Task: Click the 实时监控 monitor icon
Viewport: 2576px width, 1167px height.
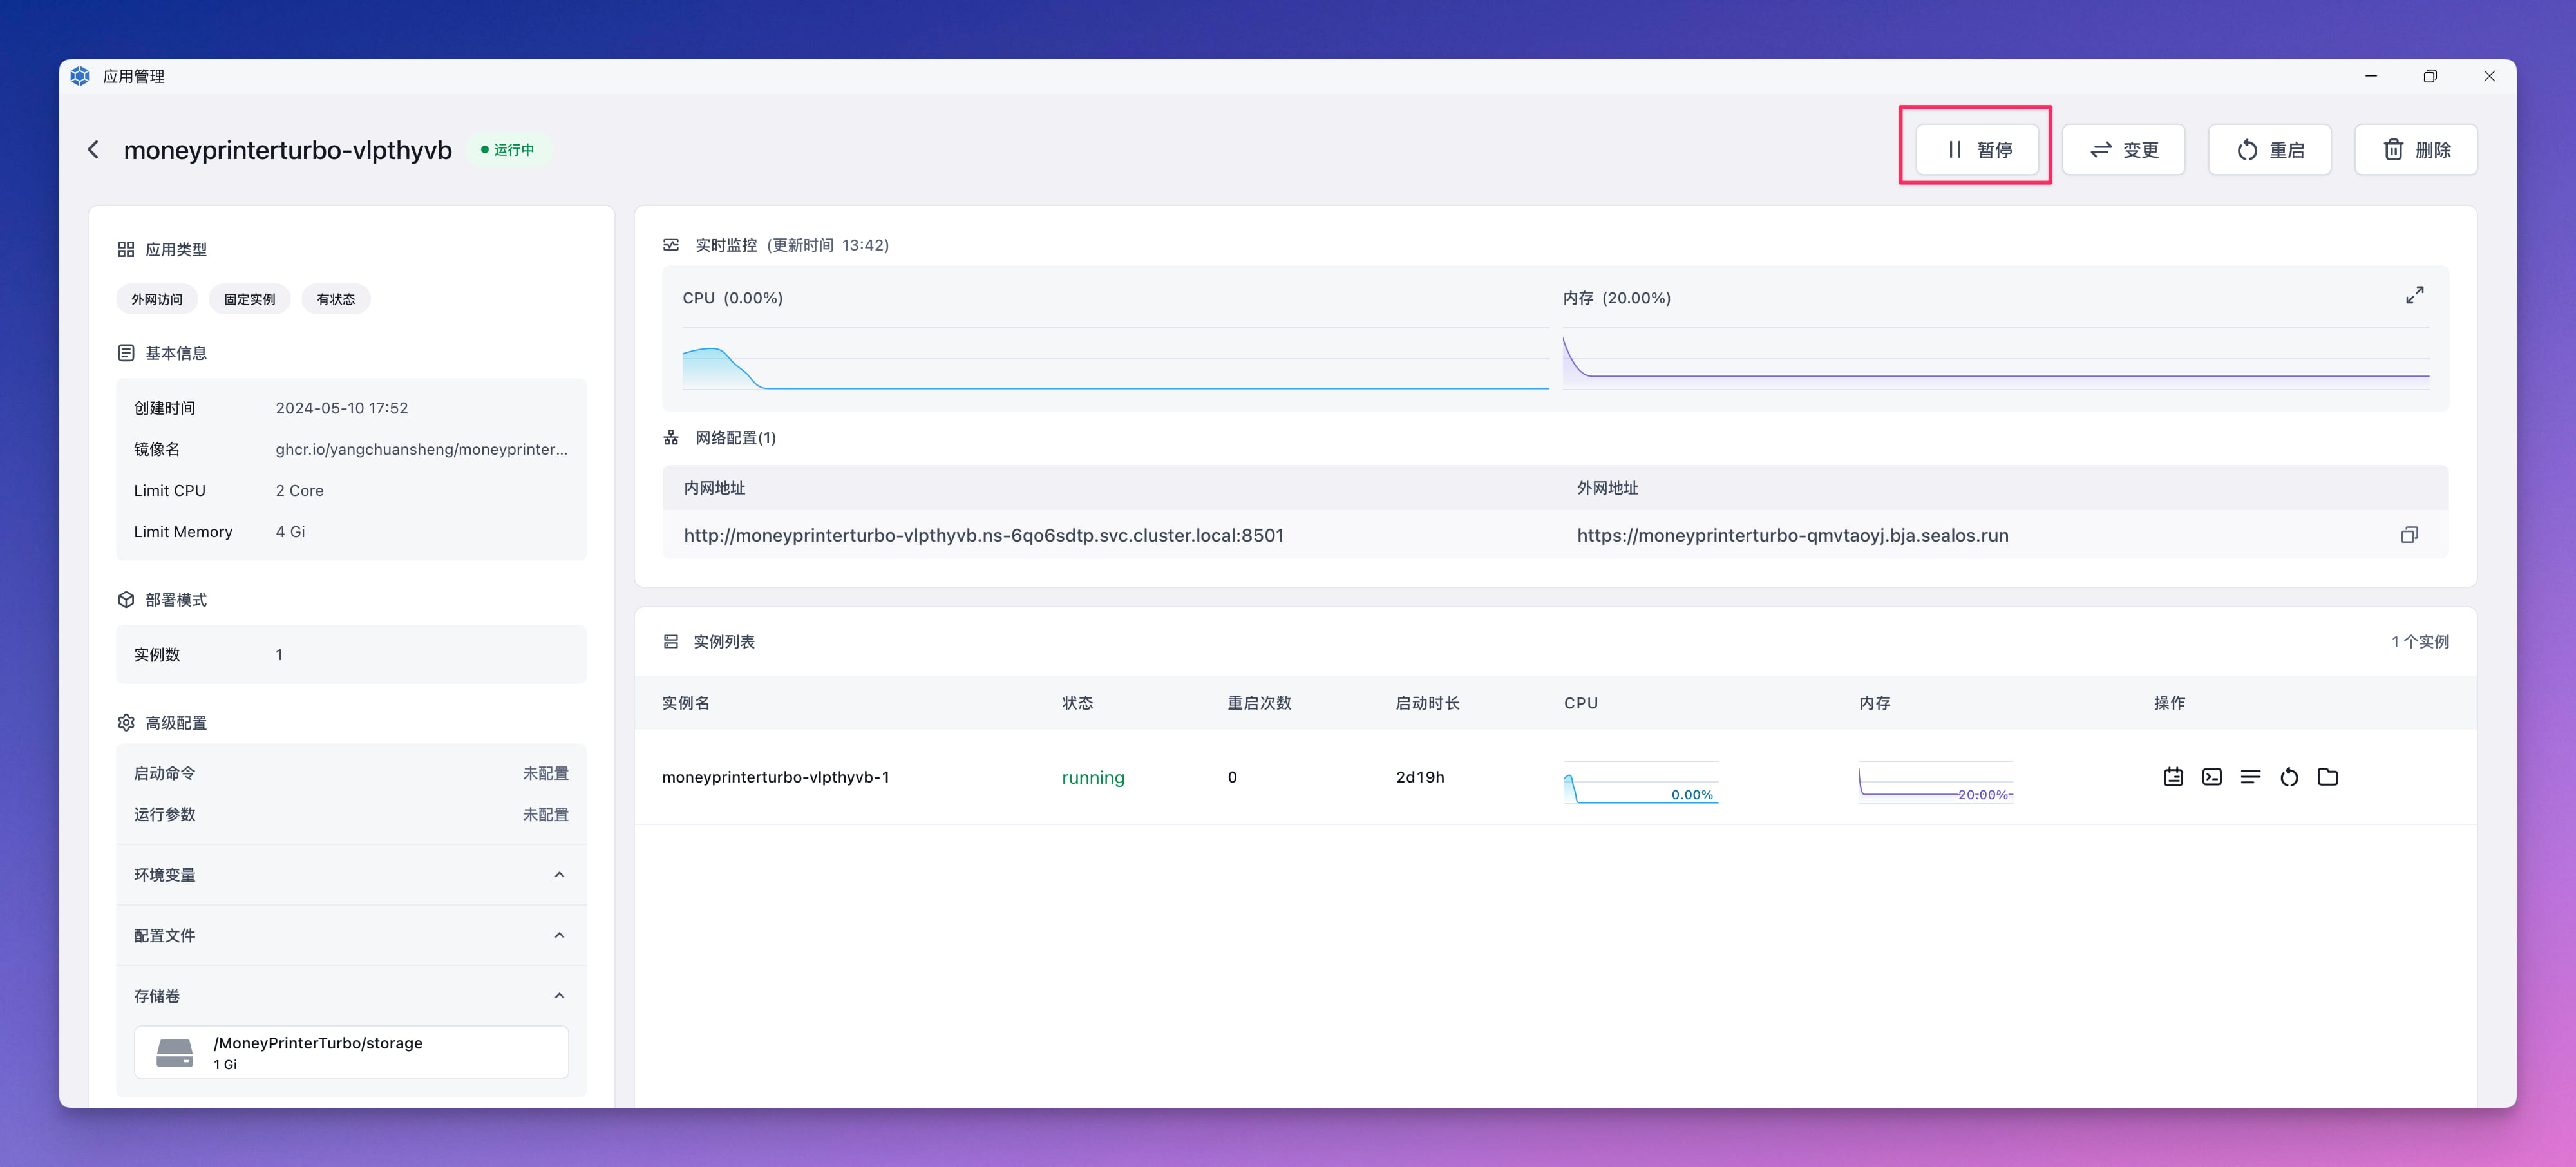Action: [671, 245]
